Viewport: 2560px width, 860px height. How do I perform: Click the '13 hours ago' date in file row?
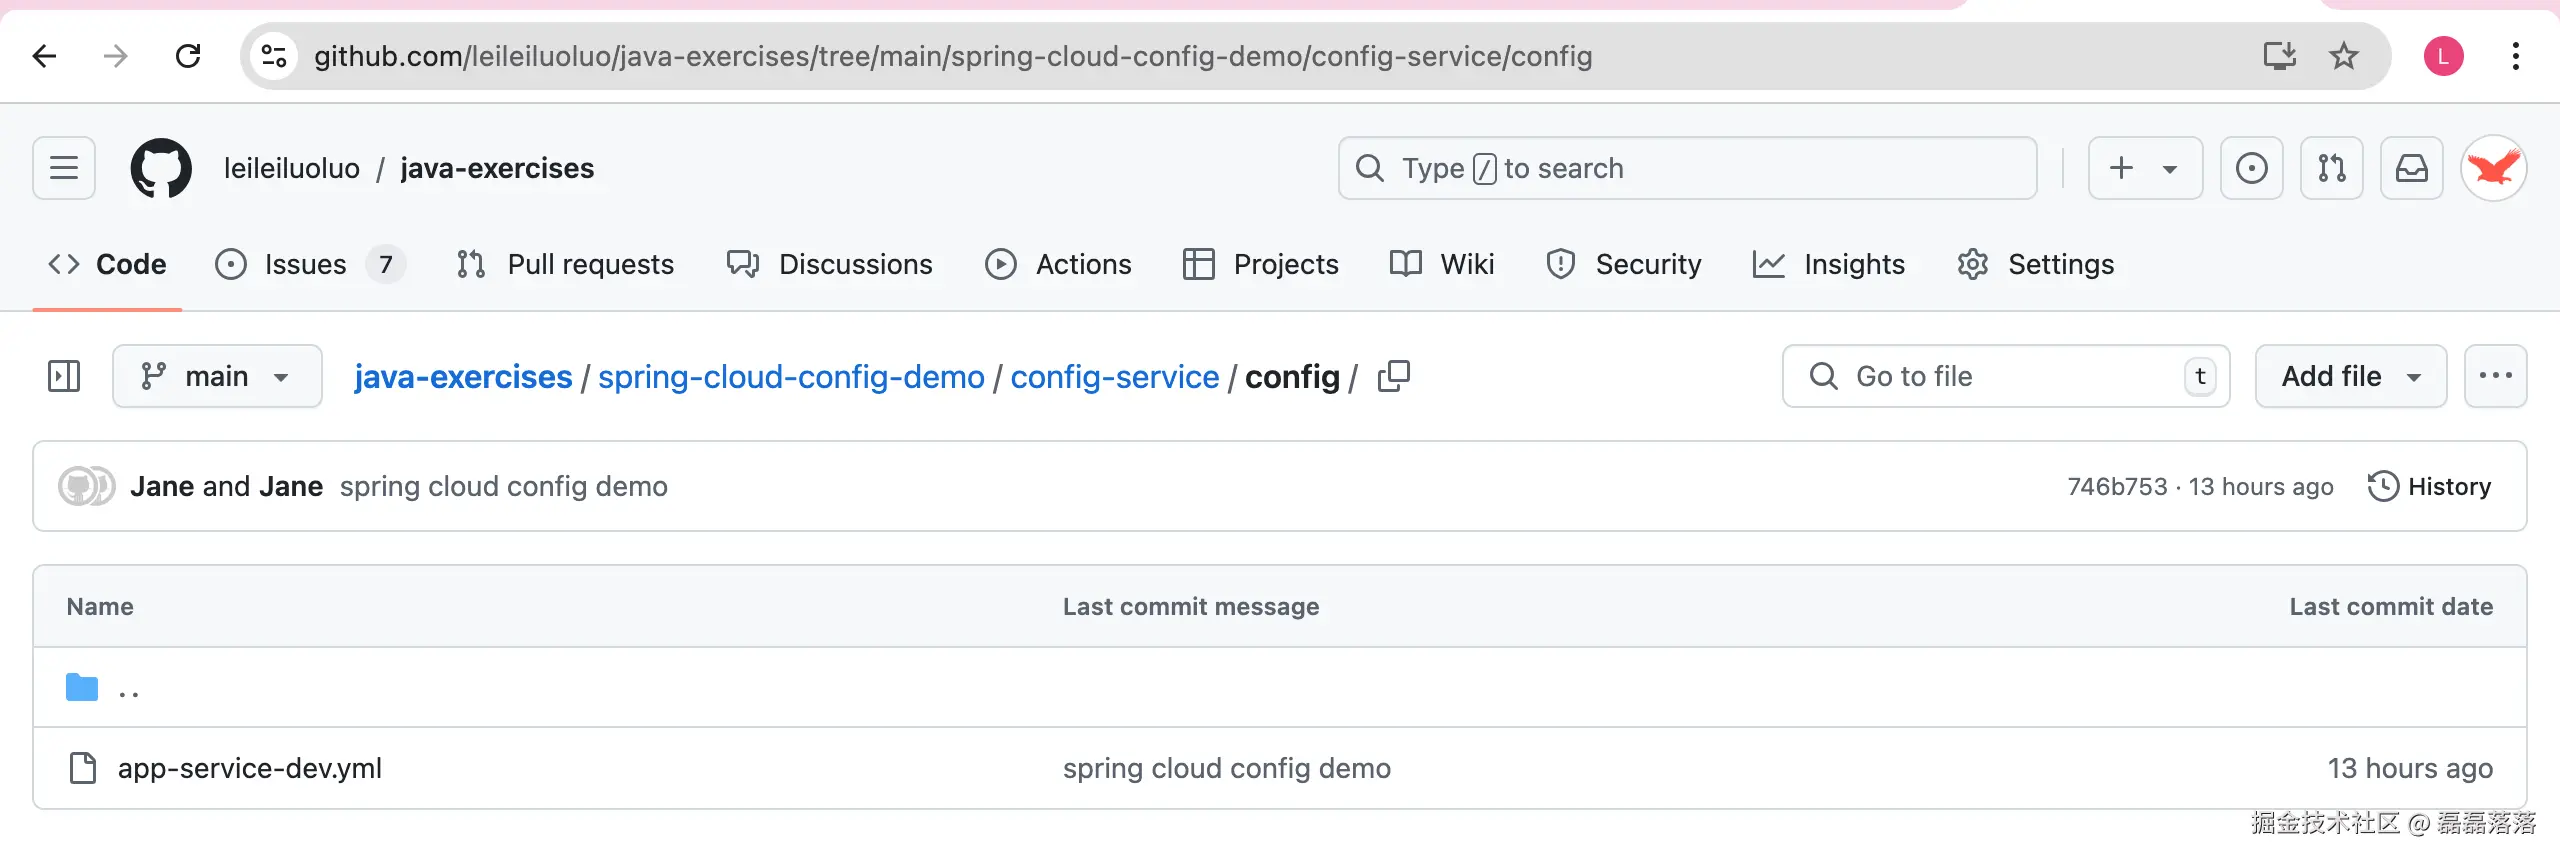click(x=2410, y=768)
